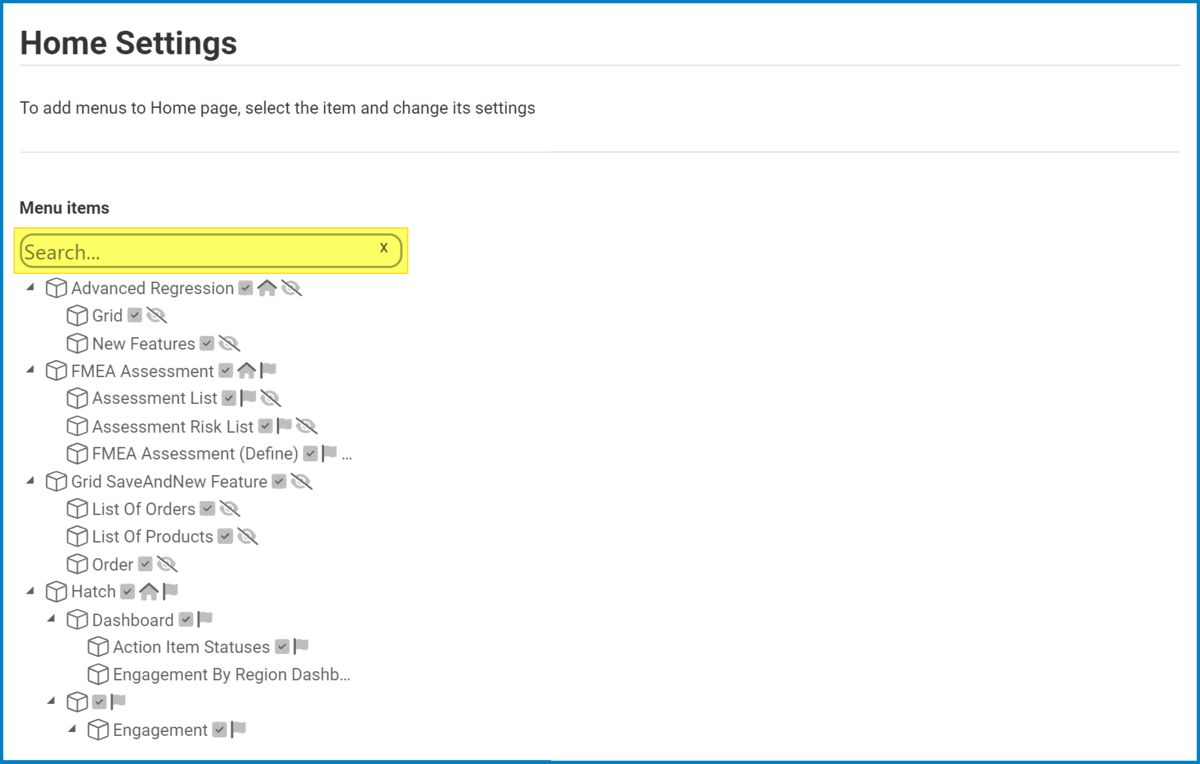Viewport: 1200px width, 764px height.
Task: Click home icon beside Hatch
Action: [149, 592]
